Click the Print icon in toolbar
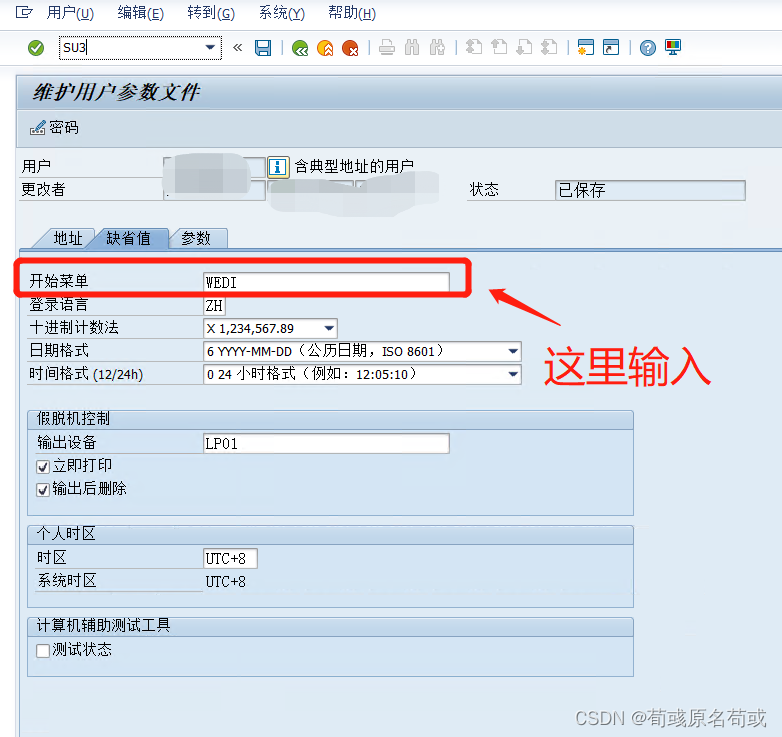The height and width of the screenshot is (737, 782). [x=387, y=48]
